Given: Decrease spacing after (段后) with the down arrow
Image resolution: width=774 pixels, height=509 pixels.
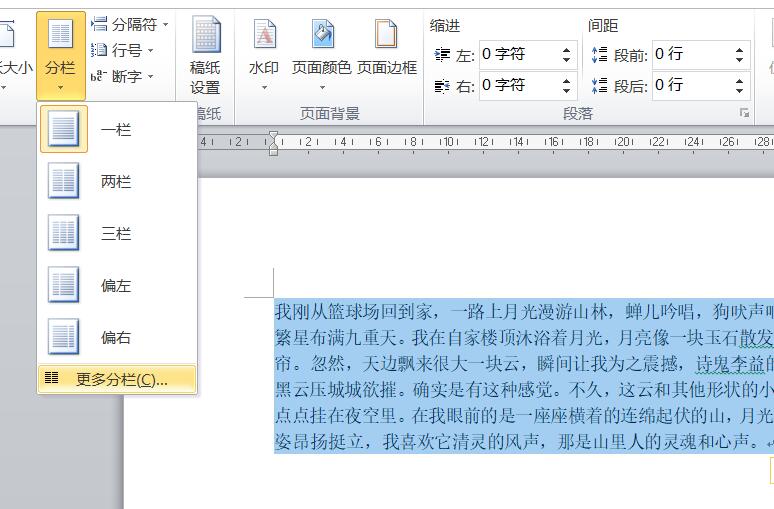Looking at the screenshot, I should (740, 91).
